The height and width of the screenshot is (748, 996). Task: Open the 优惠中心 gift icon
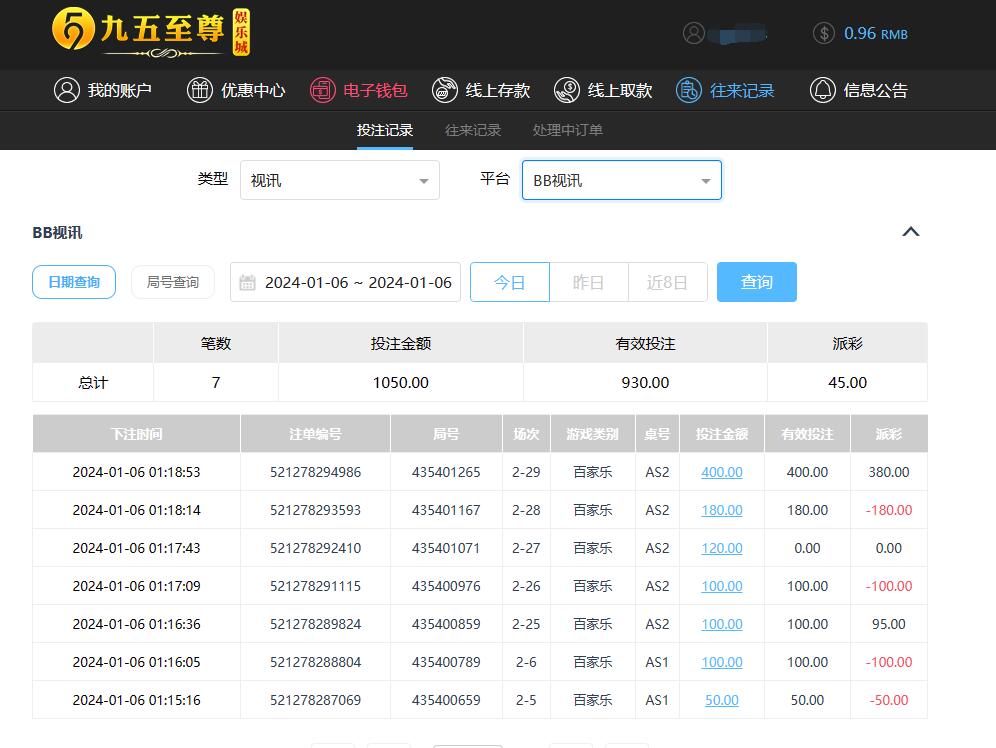(x=200, y=90)
